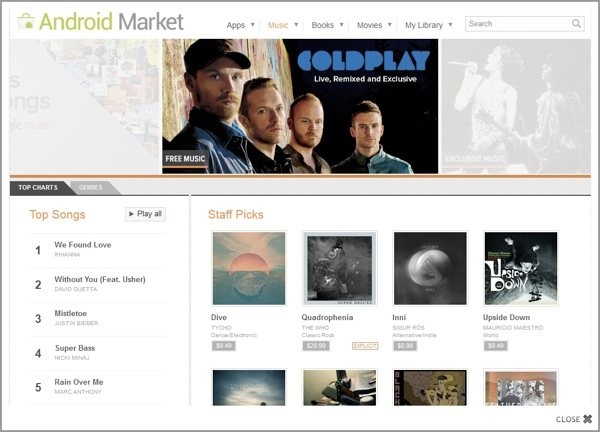Click the Search input field
Screen dimensions: 600x432
[518, 24]
